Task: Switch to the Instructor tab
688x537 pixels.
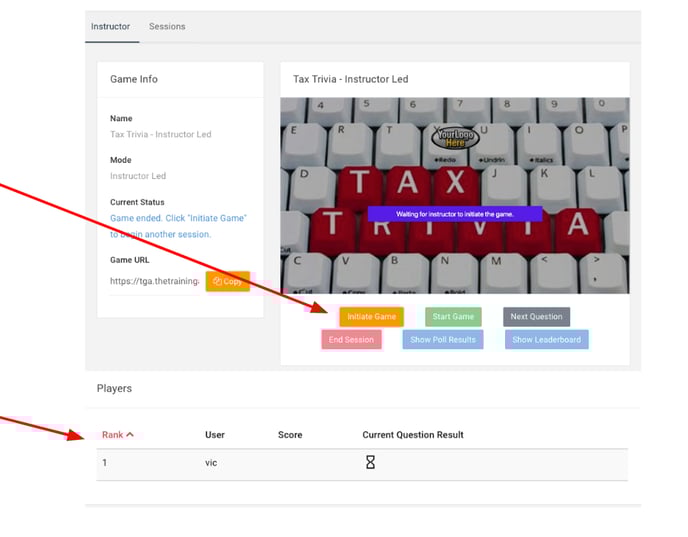Action: [x=110, y=26]
